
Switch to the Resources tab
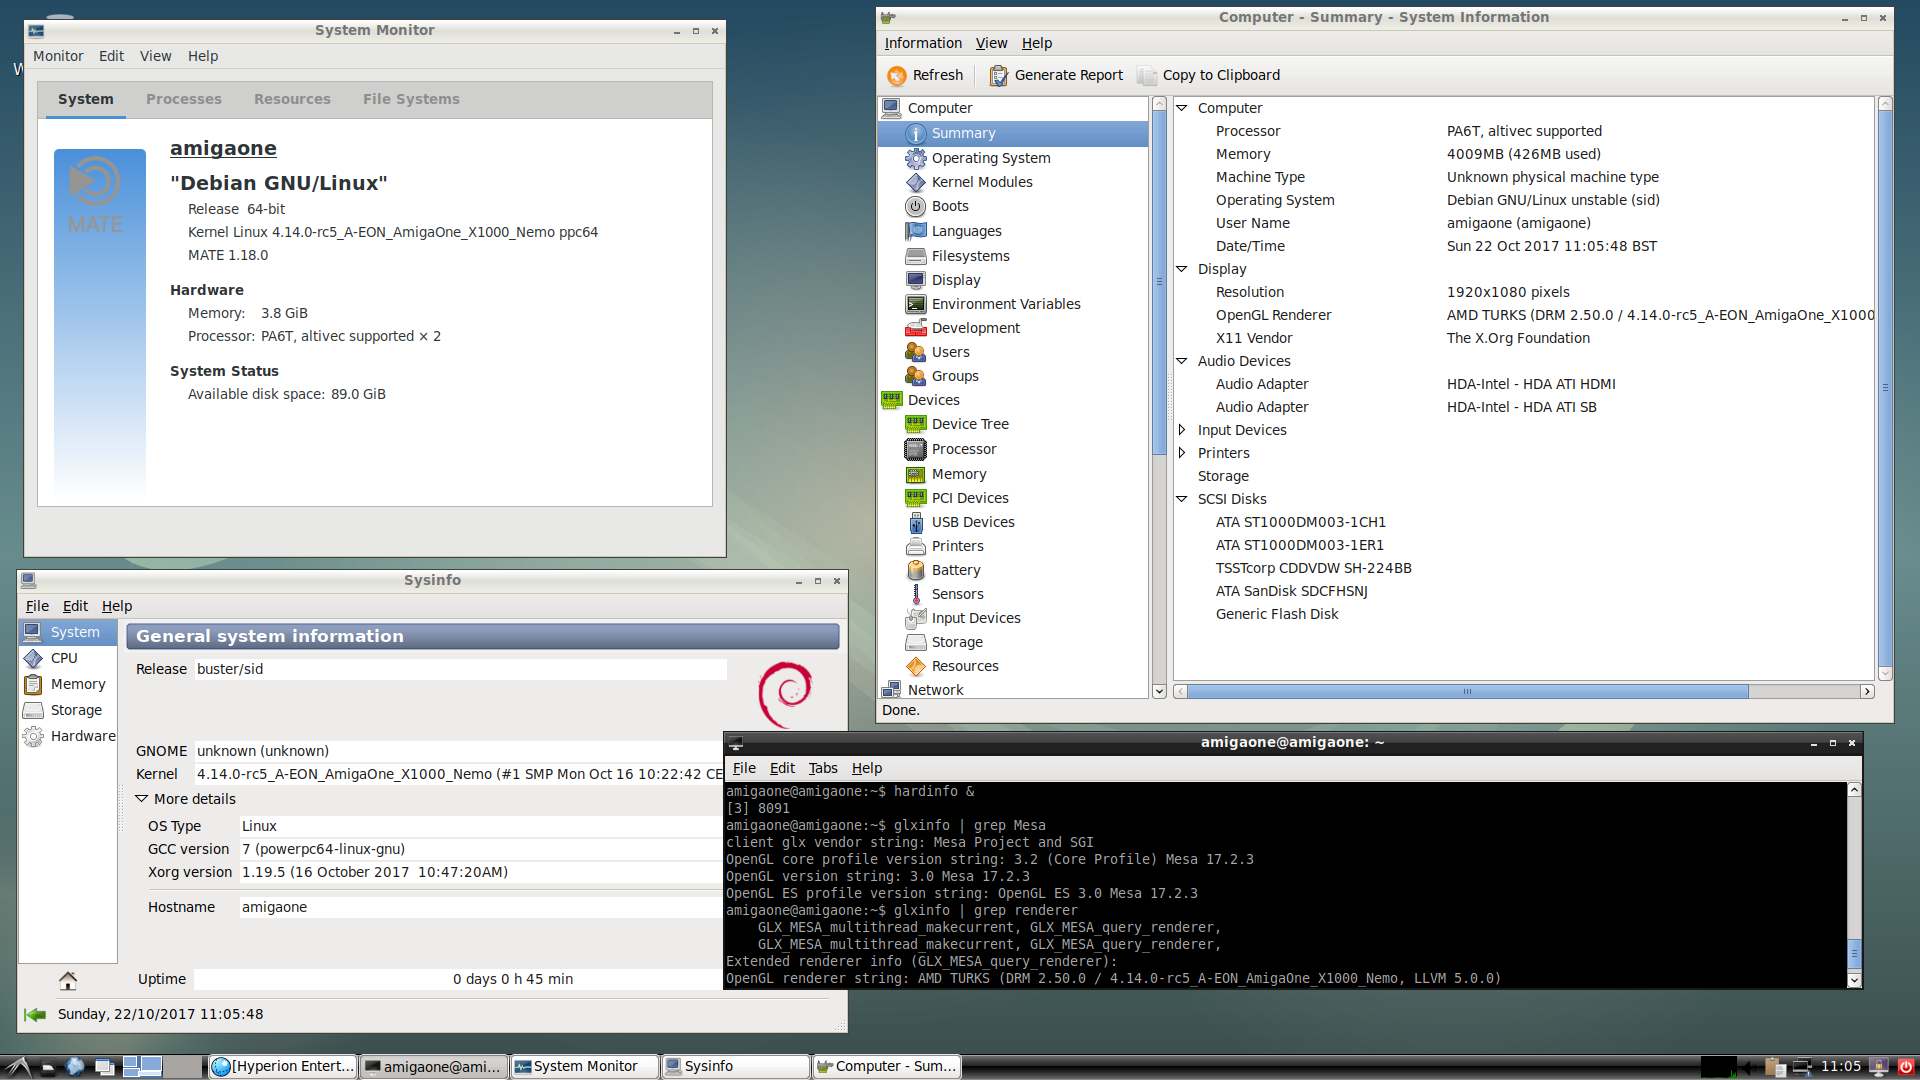tap(292, 99)
